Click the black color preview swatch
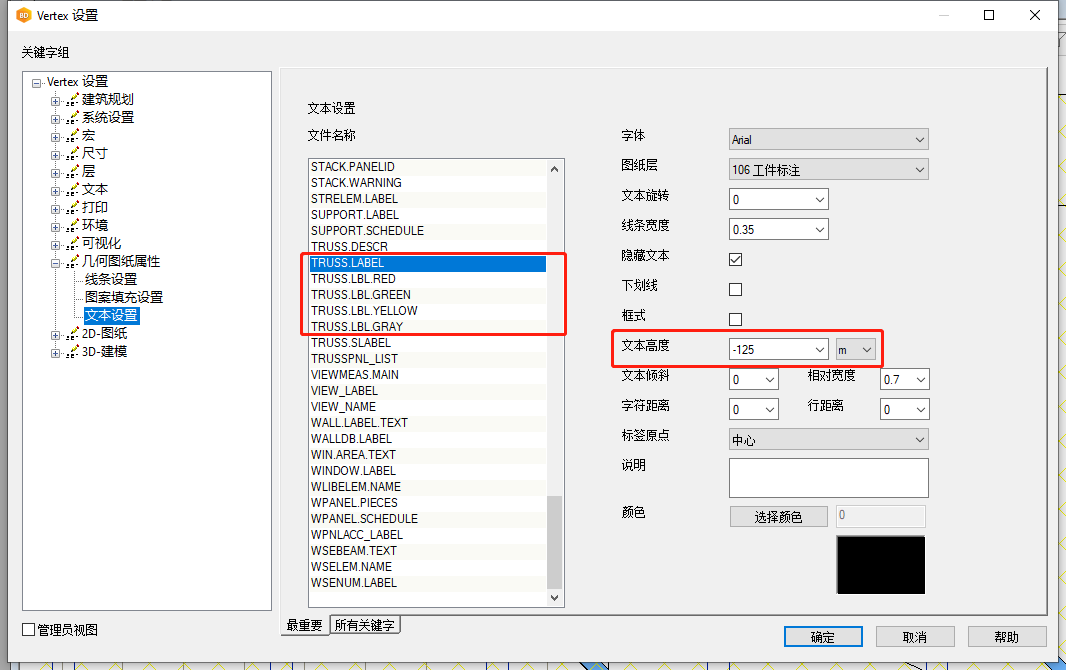Image resolution: width=1066 pixels, height=670 pixels. coord(880,565)
